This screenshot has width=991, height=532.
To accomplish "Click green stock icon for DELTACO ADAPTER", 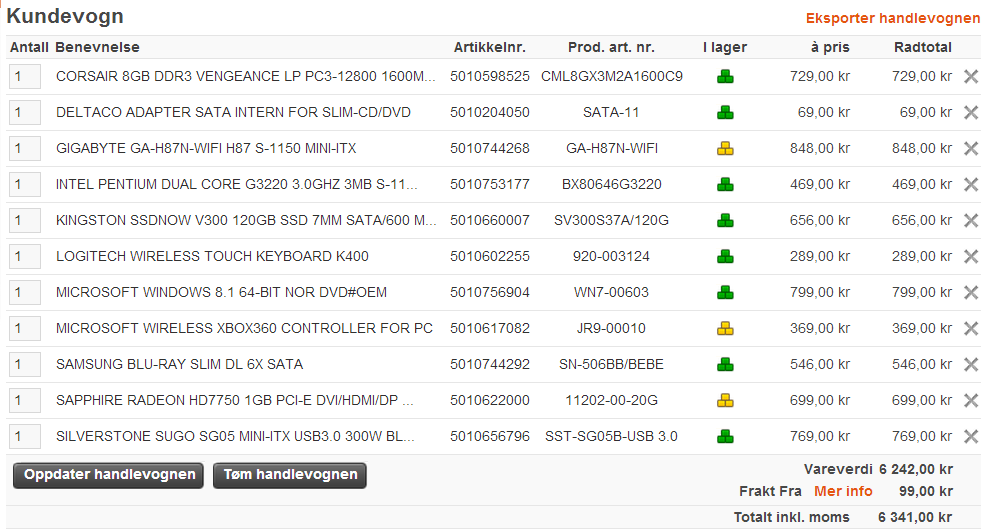I will pyautogui.click(x=725, y=112).
